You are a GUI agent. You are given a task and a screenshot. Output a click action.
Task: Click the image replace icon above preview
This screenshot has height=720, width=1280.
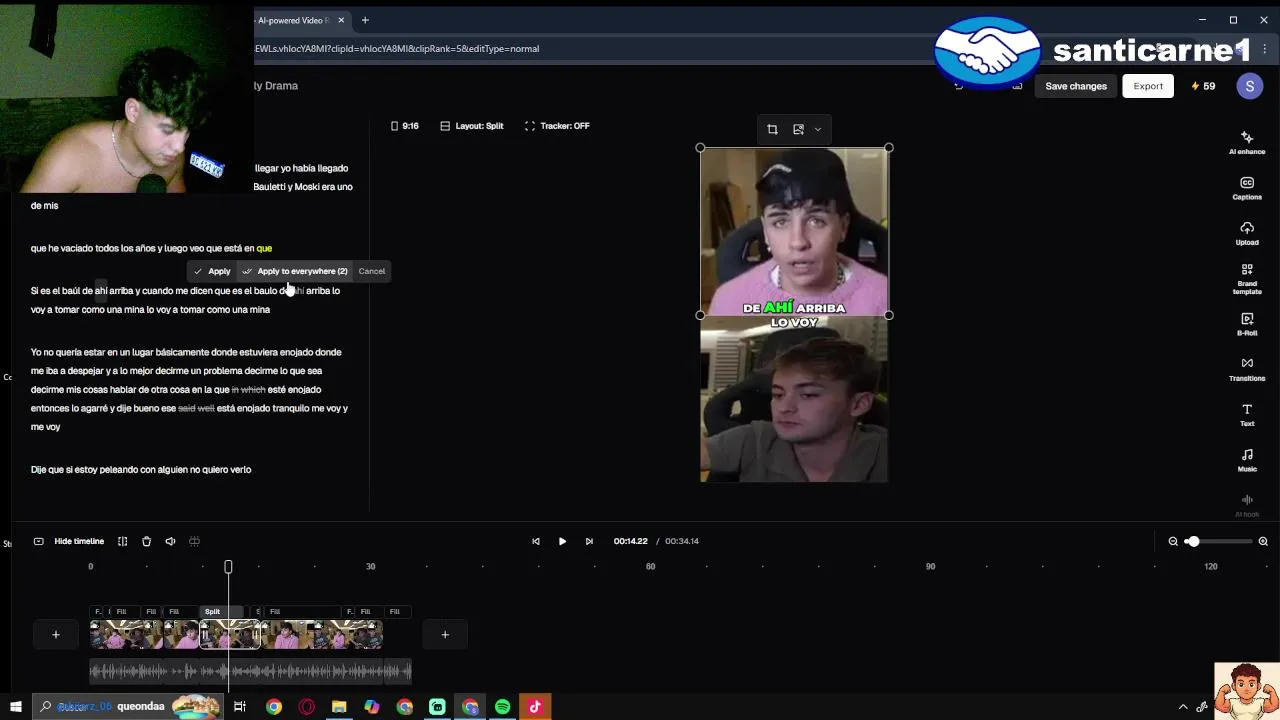(x=798, y=129)
